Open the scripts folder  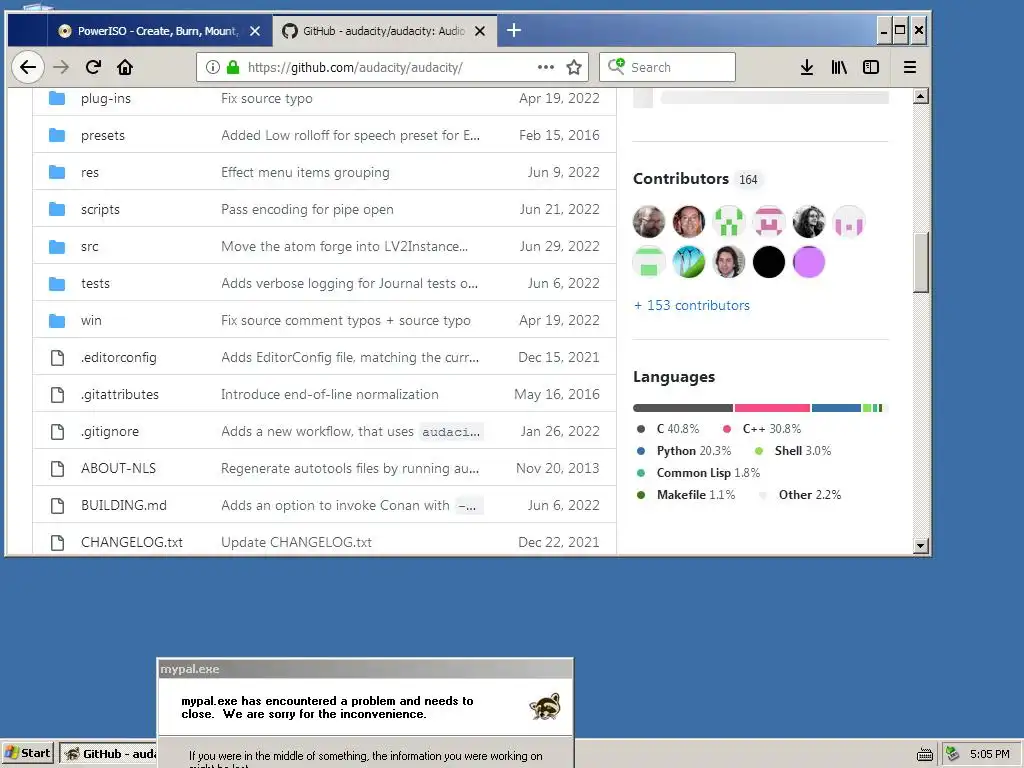click(100, 210)
